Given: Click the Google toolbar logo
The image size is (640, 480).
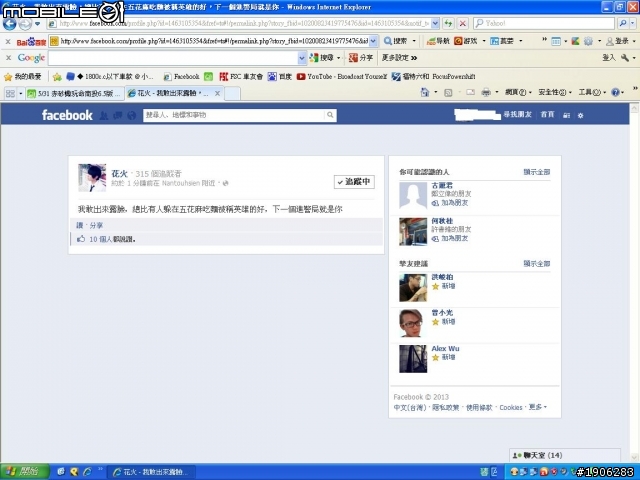Looking at the screenshot, I should click(x=31, y=58).
